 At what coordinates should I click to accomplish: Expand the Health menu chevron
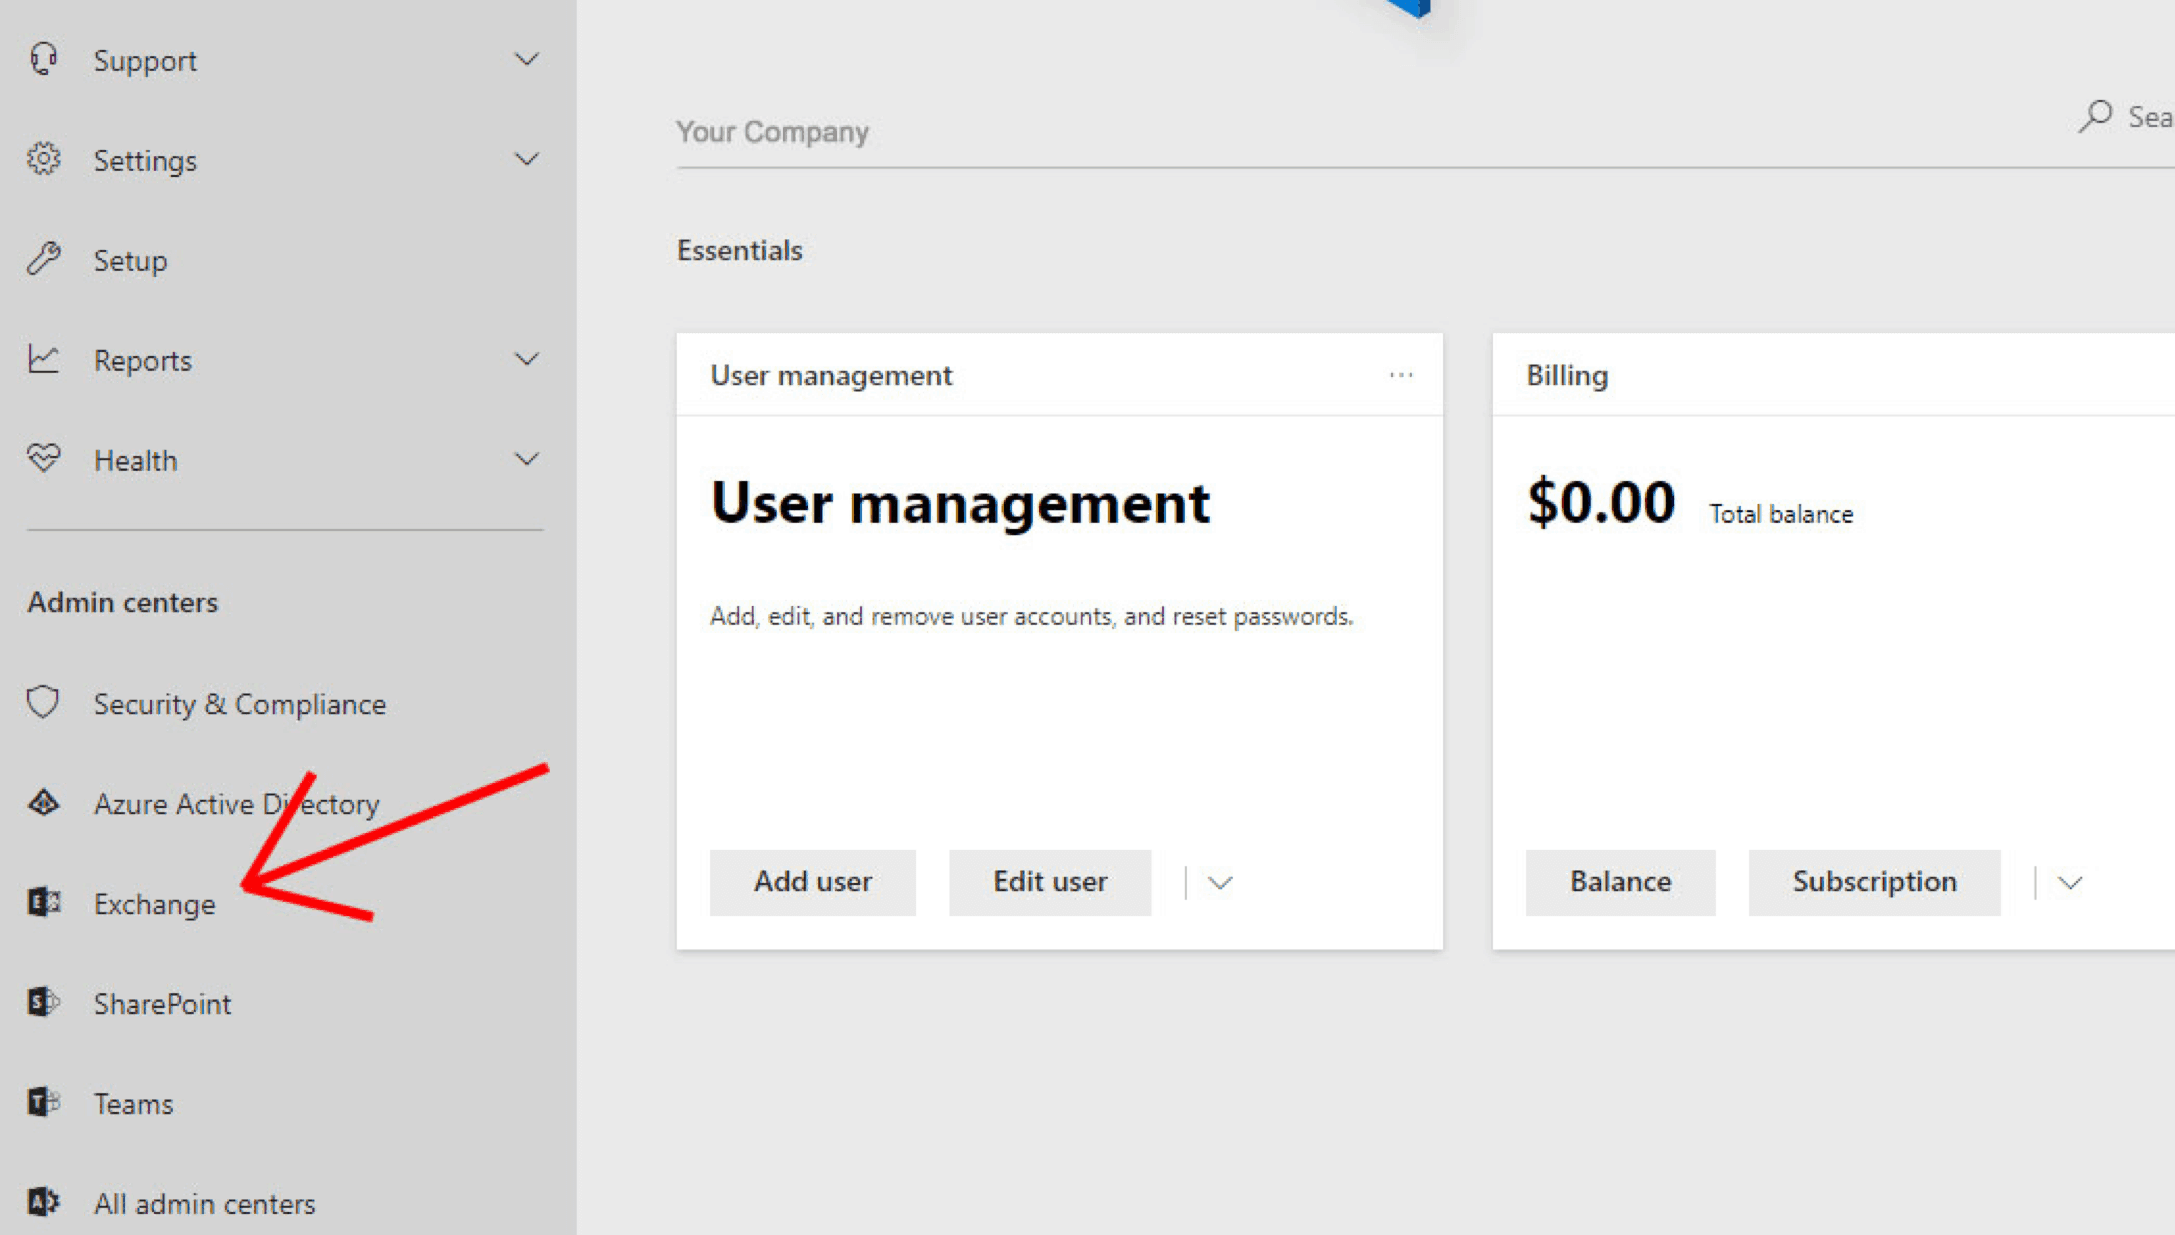[526, 459]
